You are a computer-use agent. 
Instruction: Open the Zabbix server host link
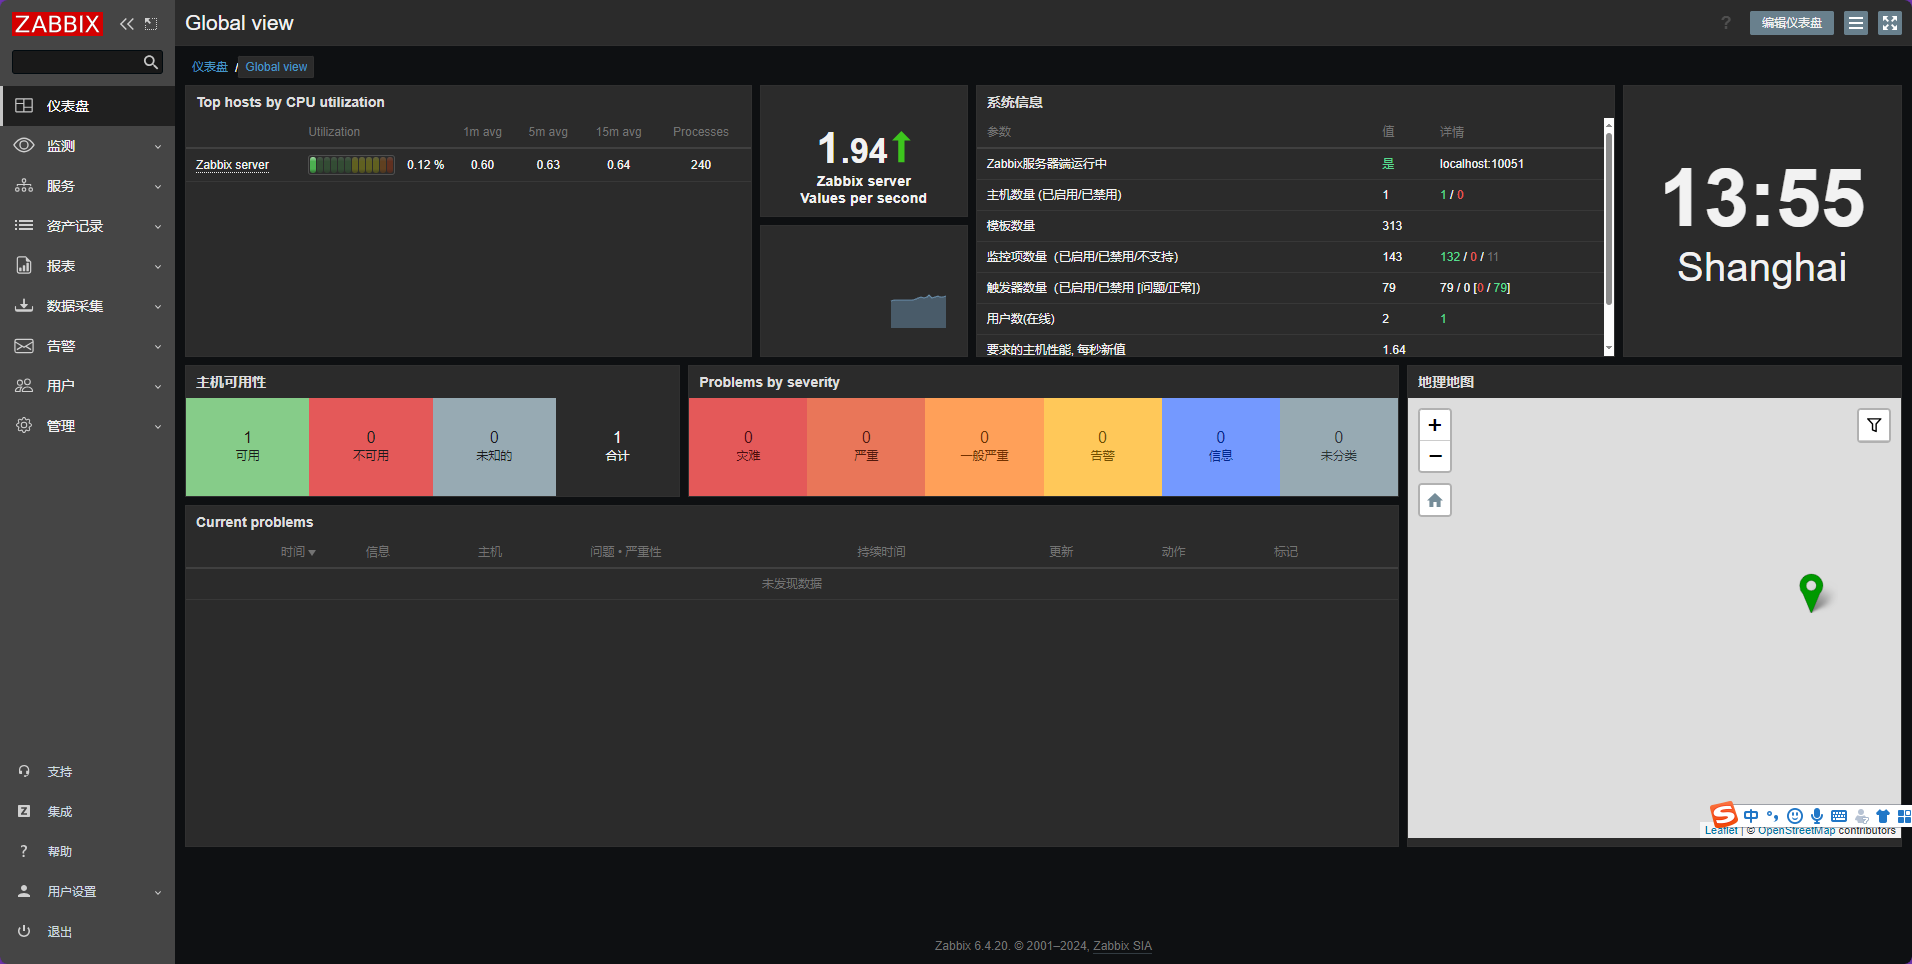click(232, 165)
